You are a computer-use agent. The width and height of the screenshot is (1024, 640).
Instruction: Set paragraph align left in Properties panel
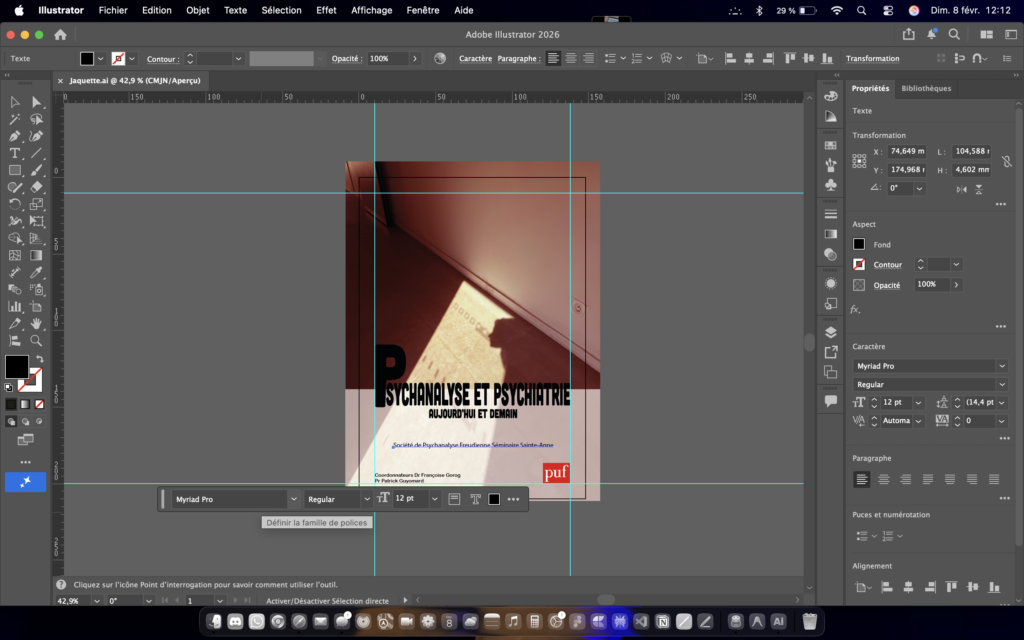pyautogui.click(x=861, y=479)
